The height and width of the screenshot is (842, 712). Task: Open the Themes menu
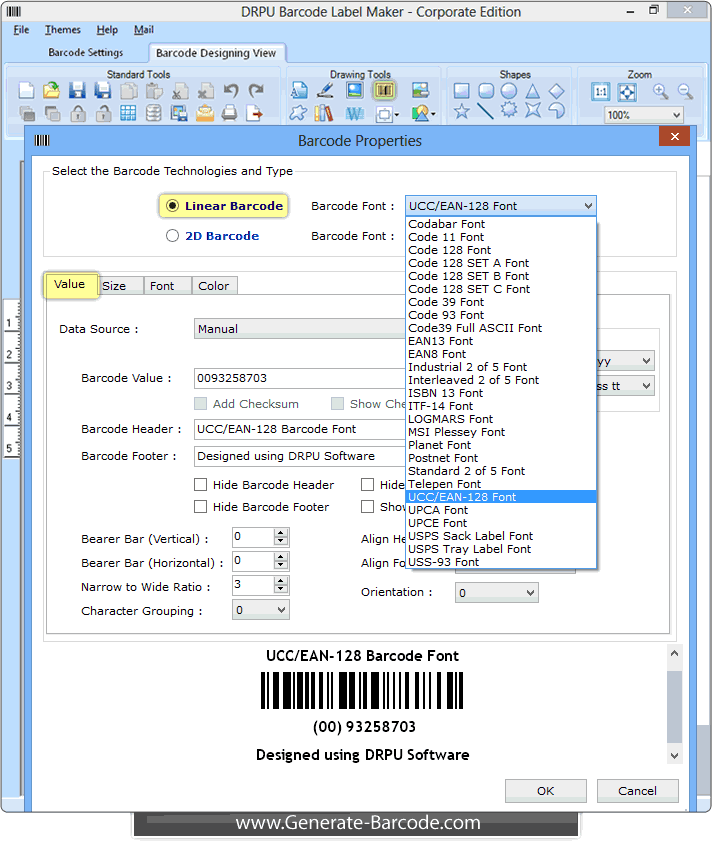(x=63, y=30)
